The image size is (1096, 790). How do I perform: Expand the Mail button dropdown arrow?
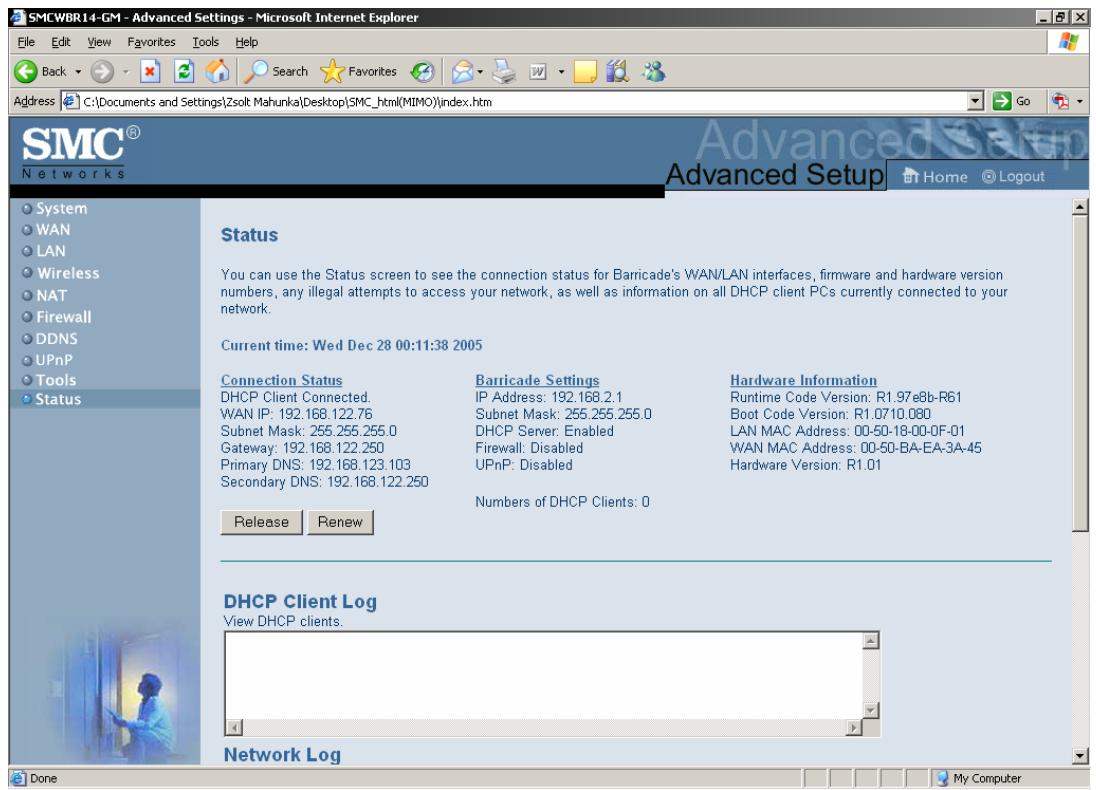pyautogui.click(x=480, y=72)
